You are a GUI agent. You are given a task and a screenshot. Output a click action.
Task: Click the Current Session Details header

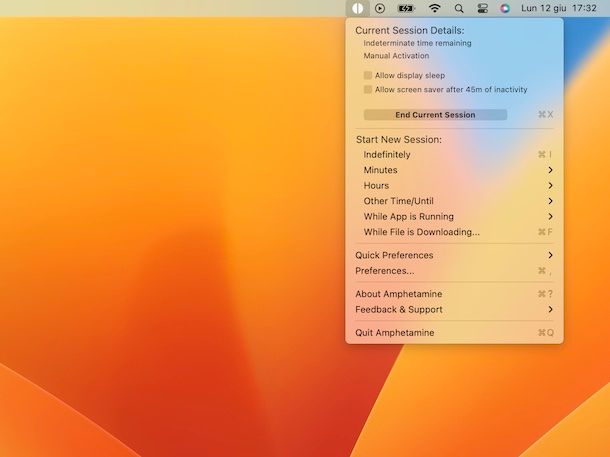coord(410,30)
